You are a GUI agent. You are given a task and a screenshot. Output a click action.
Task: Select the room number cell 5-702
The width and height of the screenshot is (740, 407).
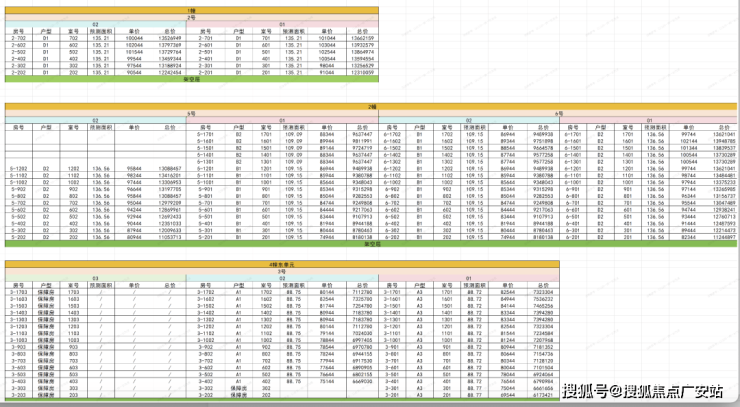(x=19, y=203)
